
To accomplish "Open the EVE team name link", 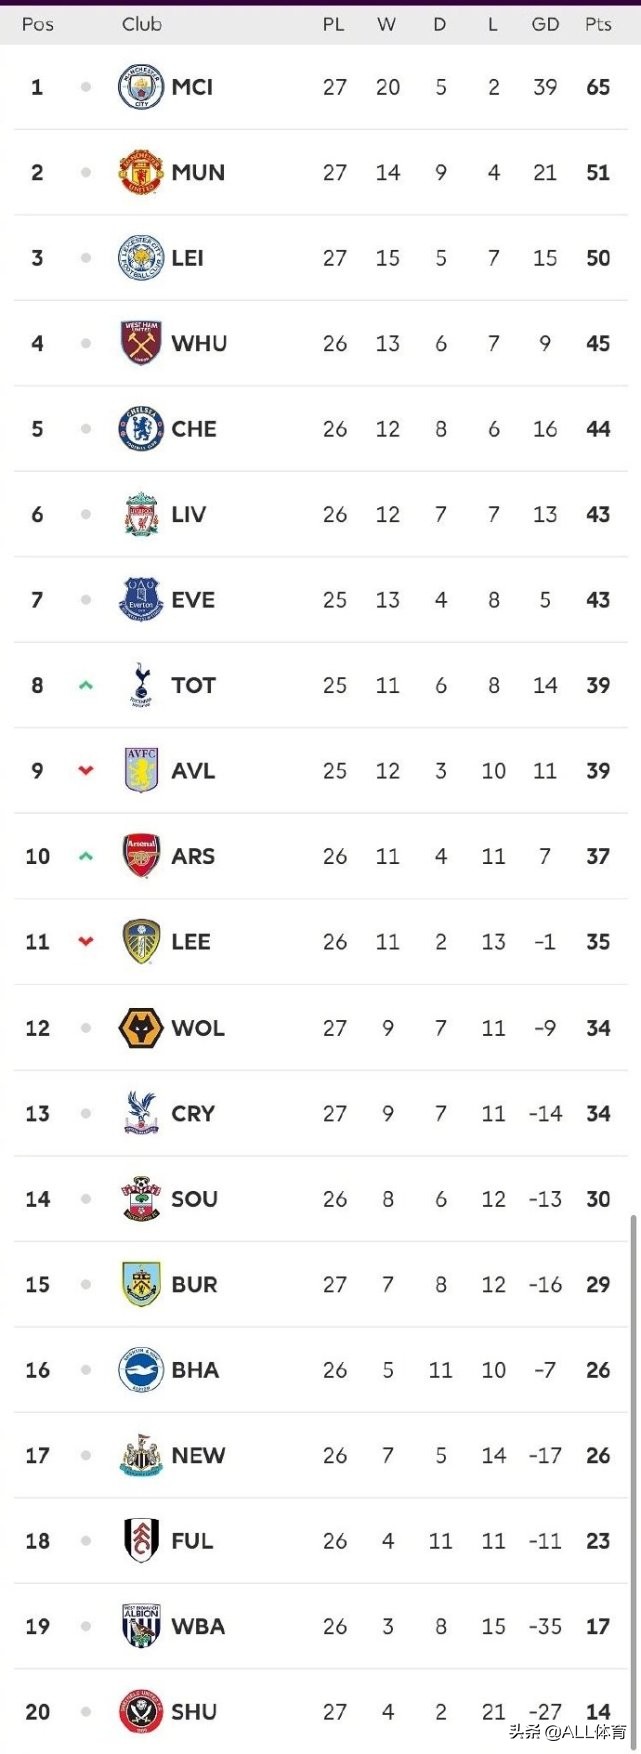I will point(193,600).
